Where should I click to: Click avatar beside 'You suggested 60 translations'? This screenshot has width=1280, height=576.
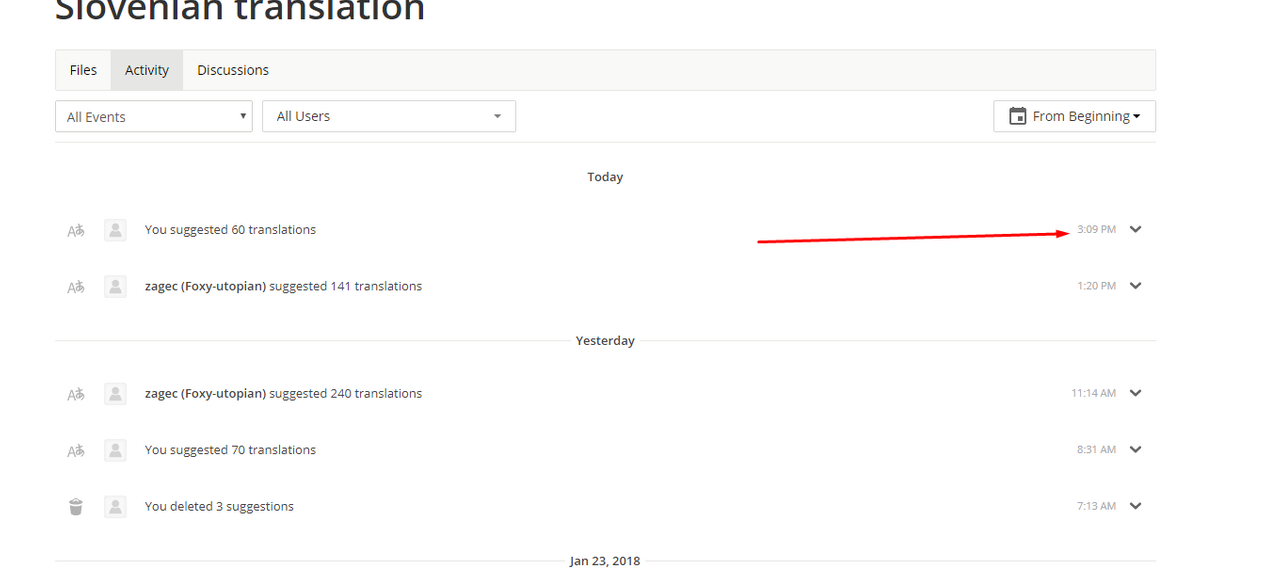coord(116,230)
